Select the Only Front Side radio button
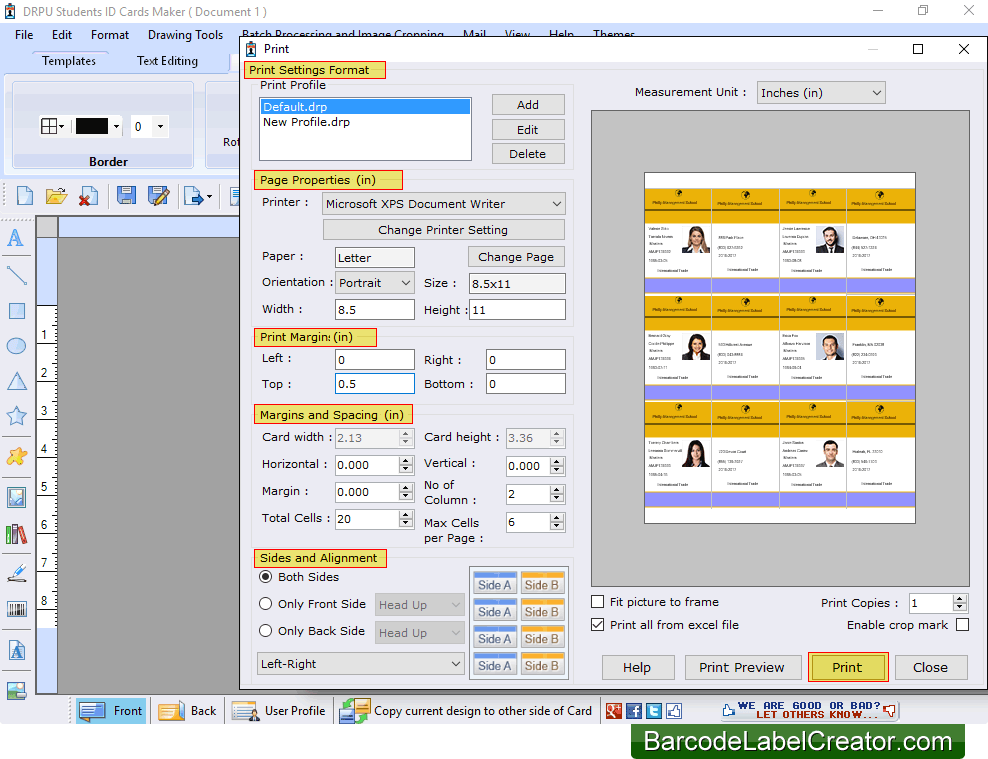988x759 pixels. tap(265, 604)
